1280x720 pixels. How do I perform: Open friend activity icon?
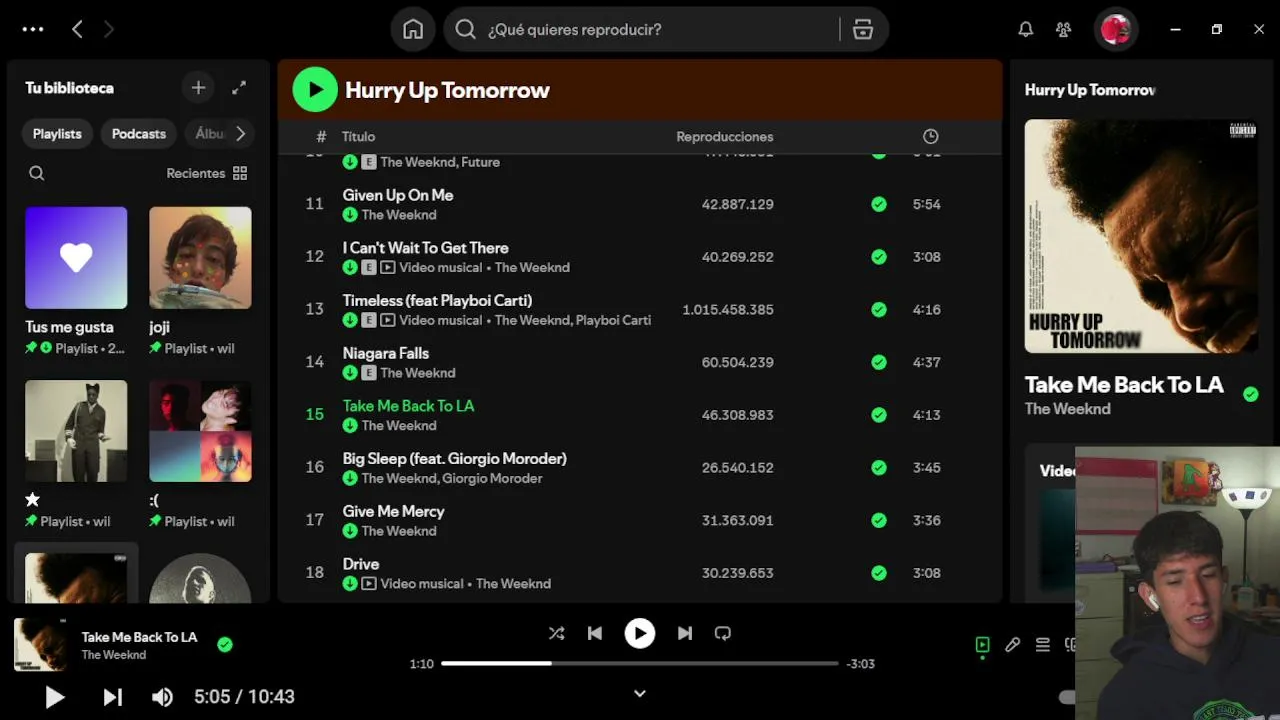(x=1064, y=30)
